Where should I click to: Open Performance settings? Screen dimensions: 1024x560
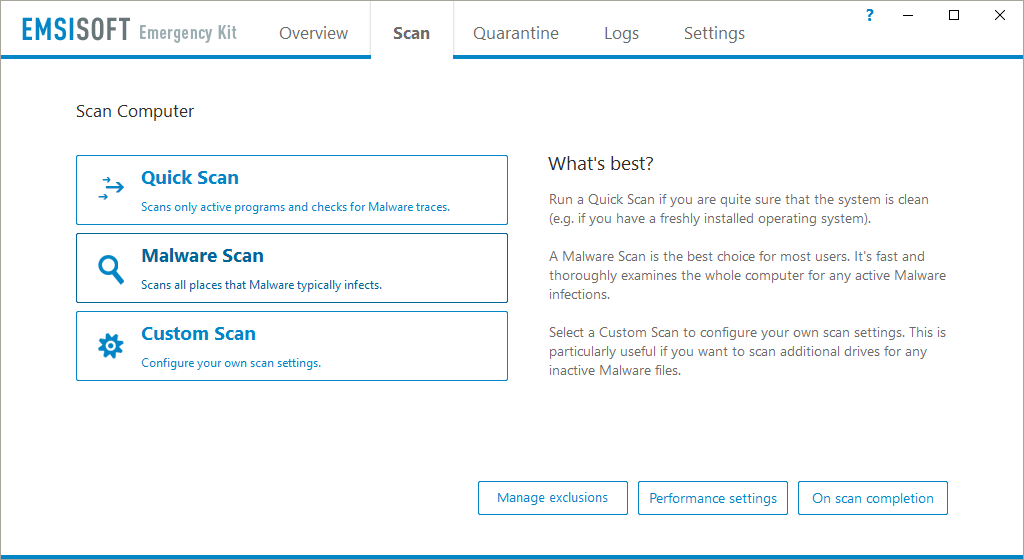pos(712,498)
